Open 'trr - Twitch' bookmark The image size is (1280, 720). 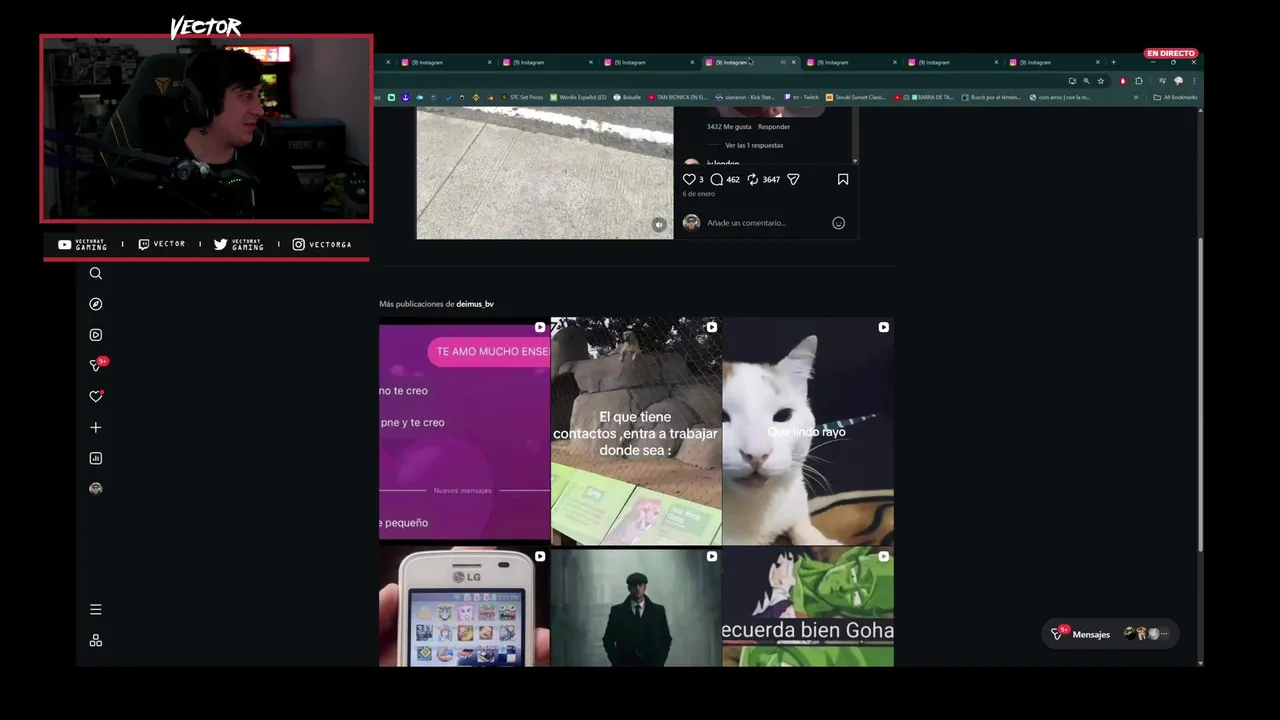pos(802,97)
